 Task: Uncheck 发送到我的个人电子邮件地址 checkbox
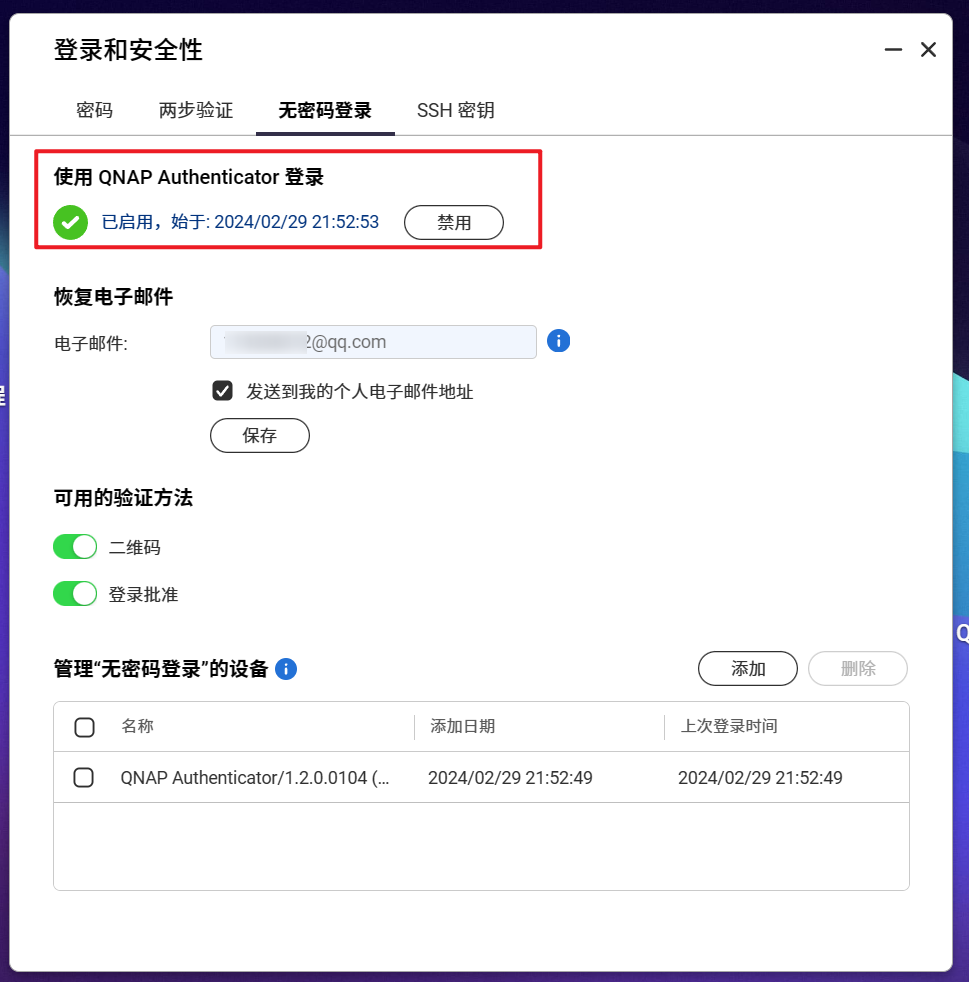point(222,391)
